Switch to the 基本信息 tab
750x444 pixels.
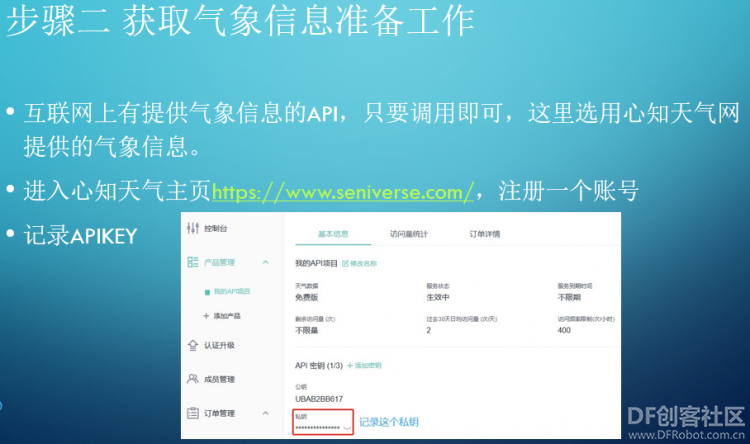(333, 234)
